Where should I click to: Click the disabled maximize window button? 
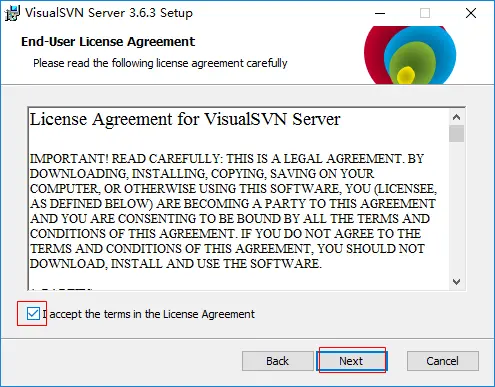point(425,13)
